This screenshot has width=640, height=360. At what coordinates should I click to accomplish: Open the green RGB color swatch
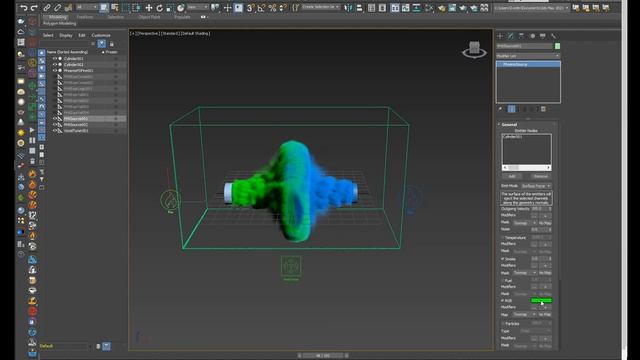point(541,300)
